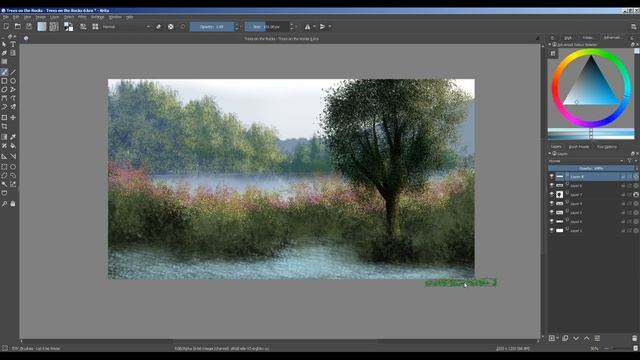640x360 pixels.
Task: Save the document with toolbar icon
Action: (29, 27)
